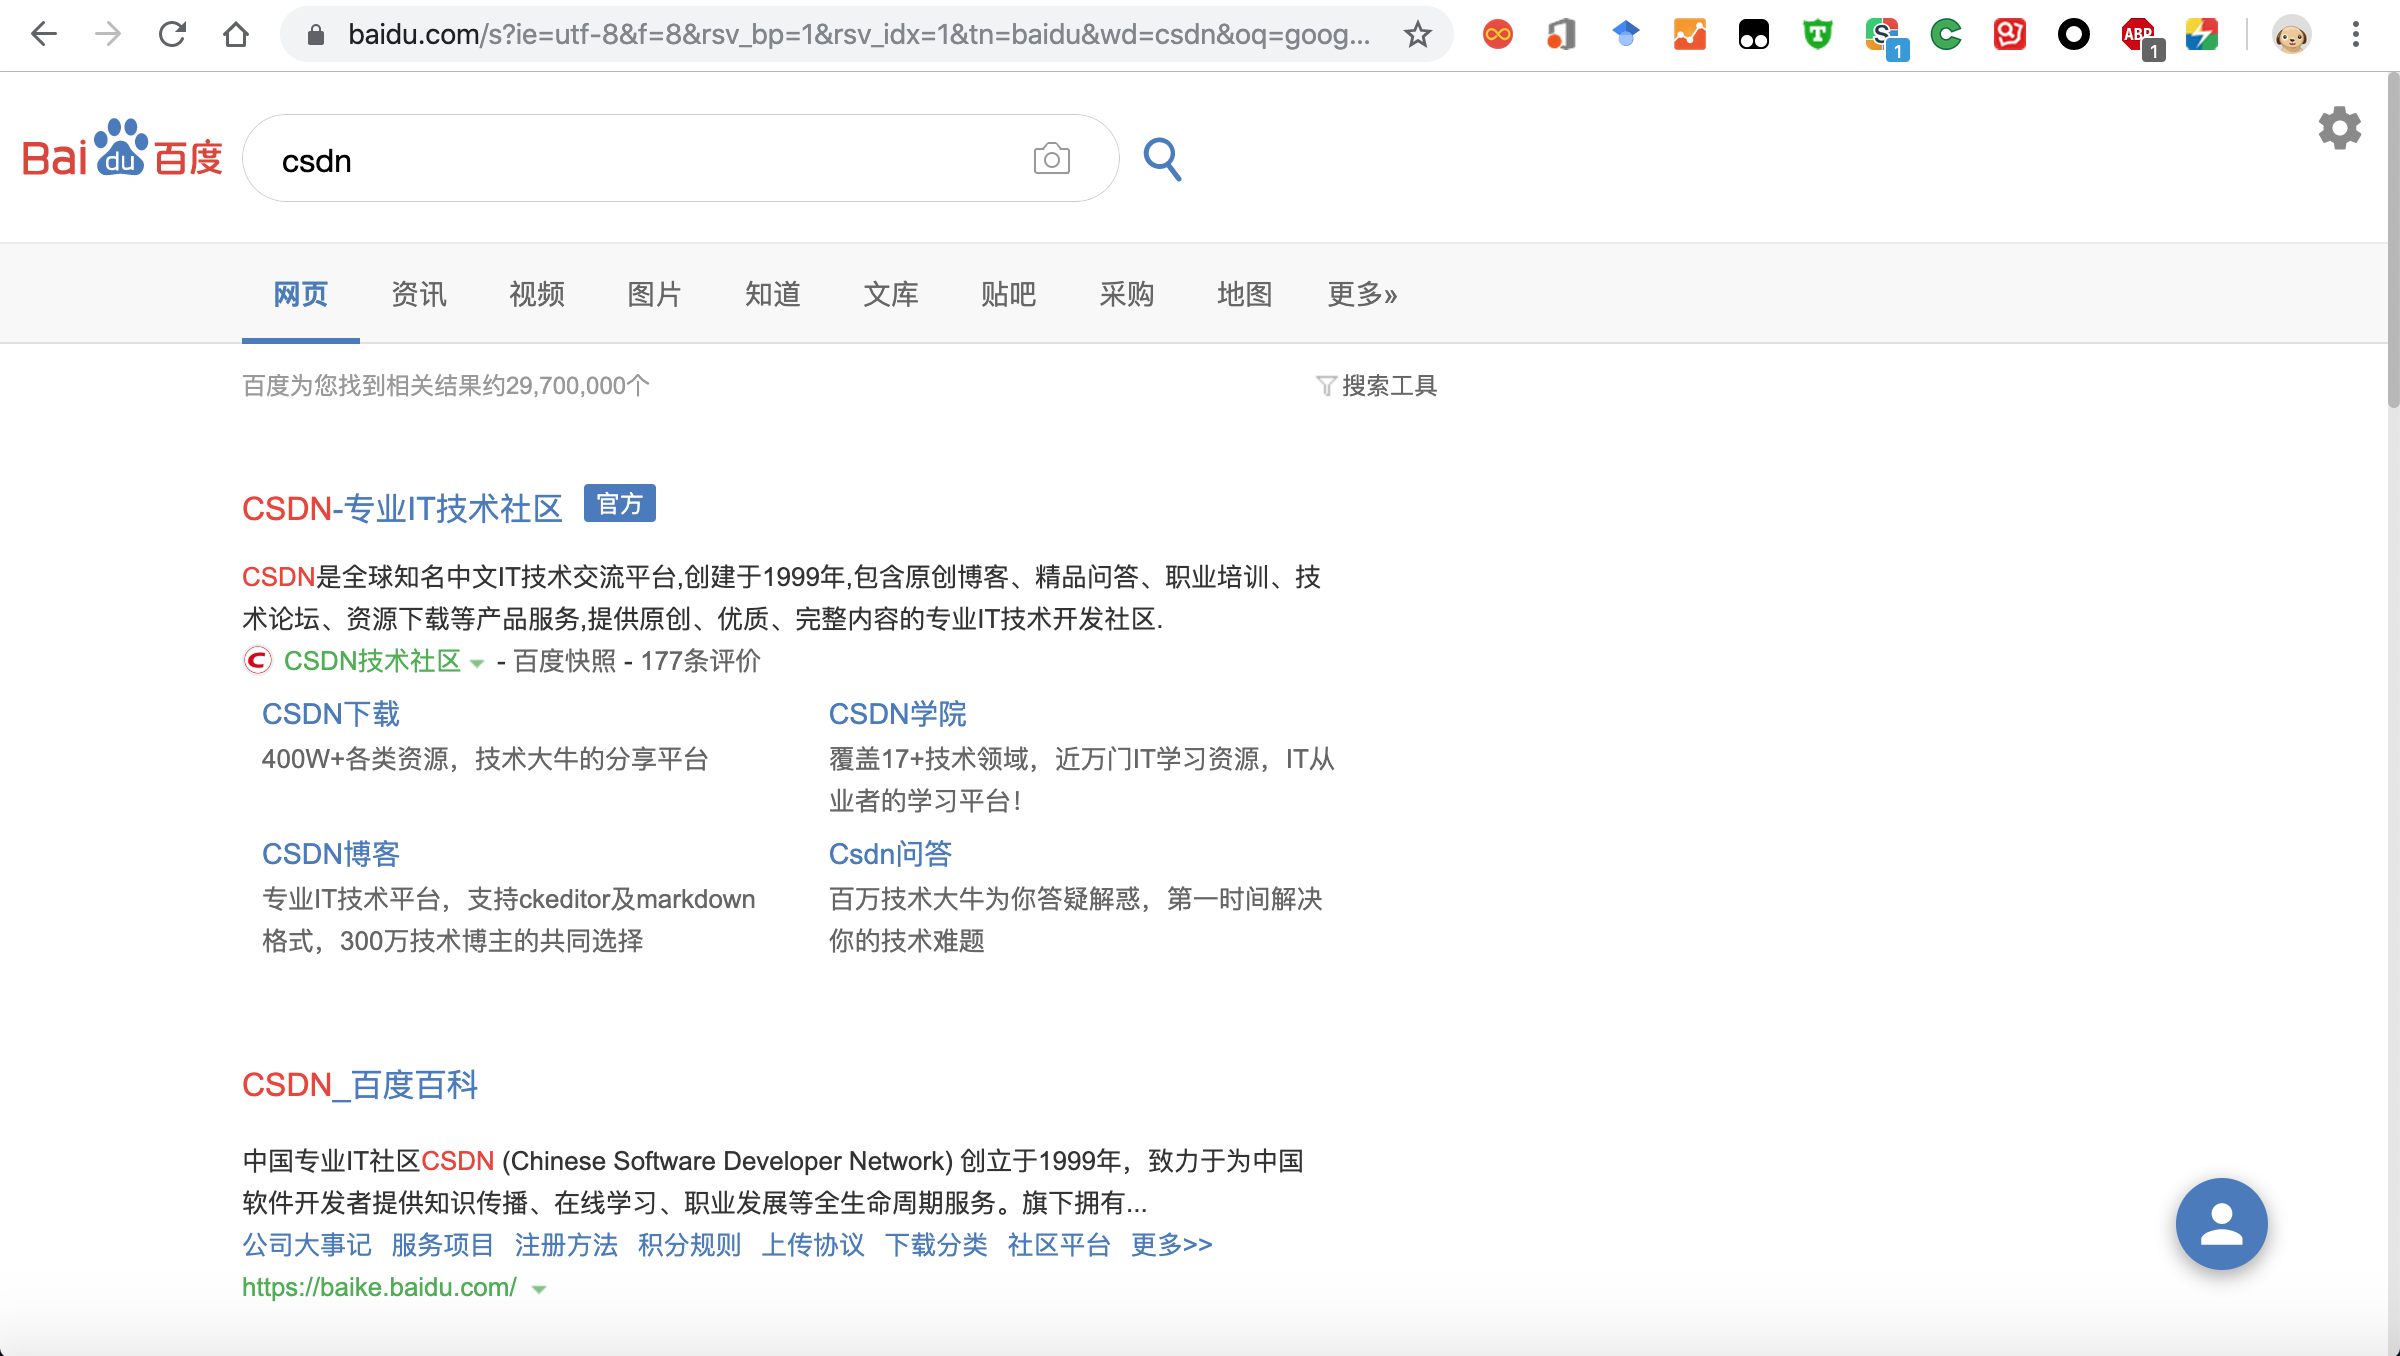
Task: Reload the current page
Action: pos(172,35)
